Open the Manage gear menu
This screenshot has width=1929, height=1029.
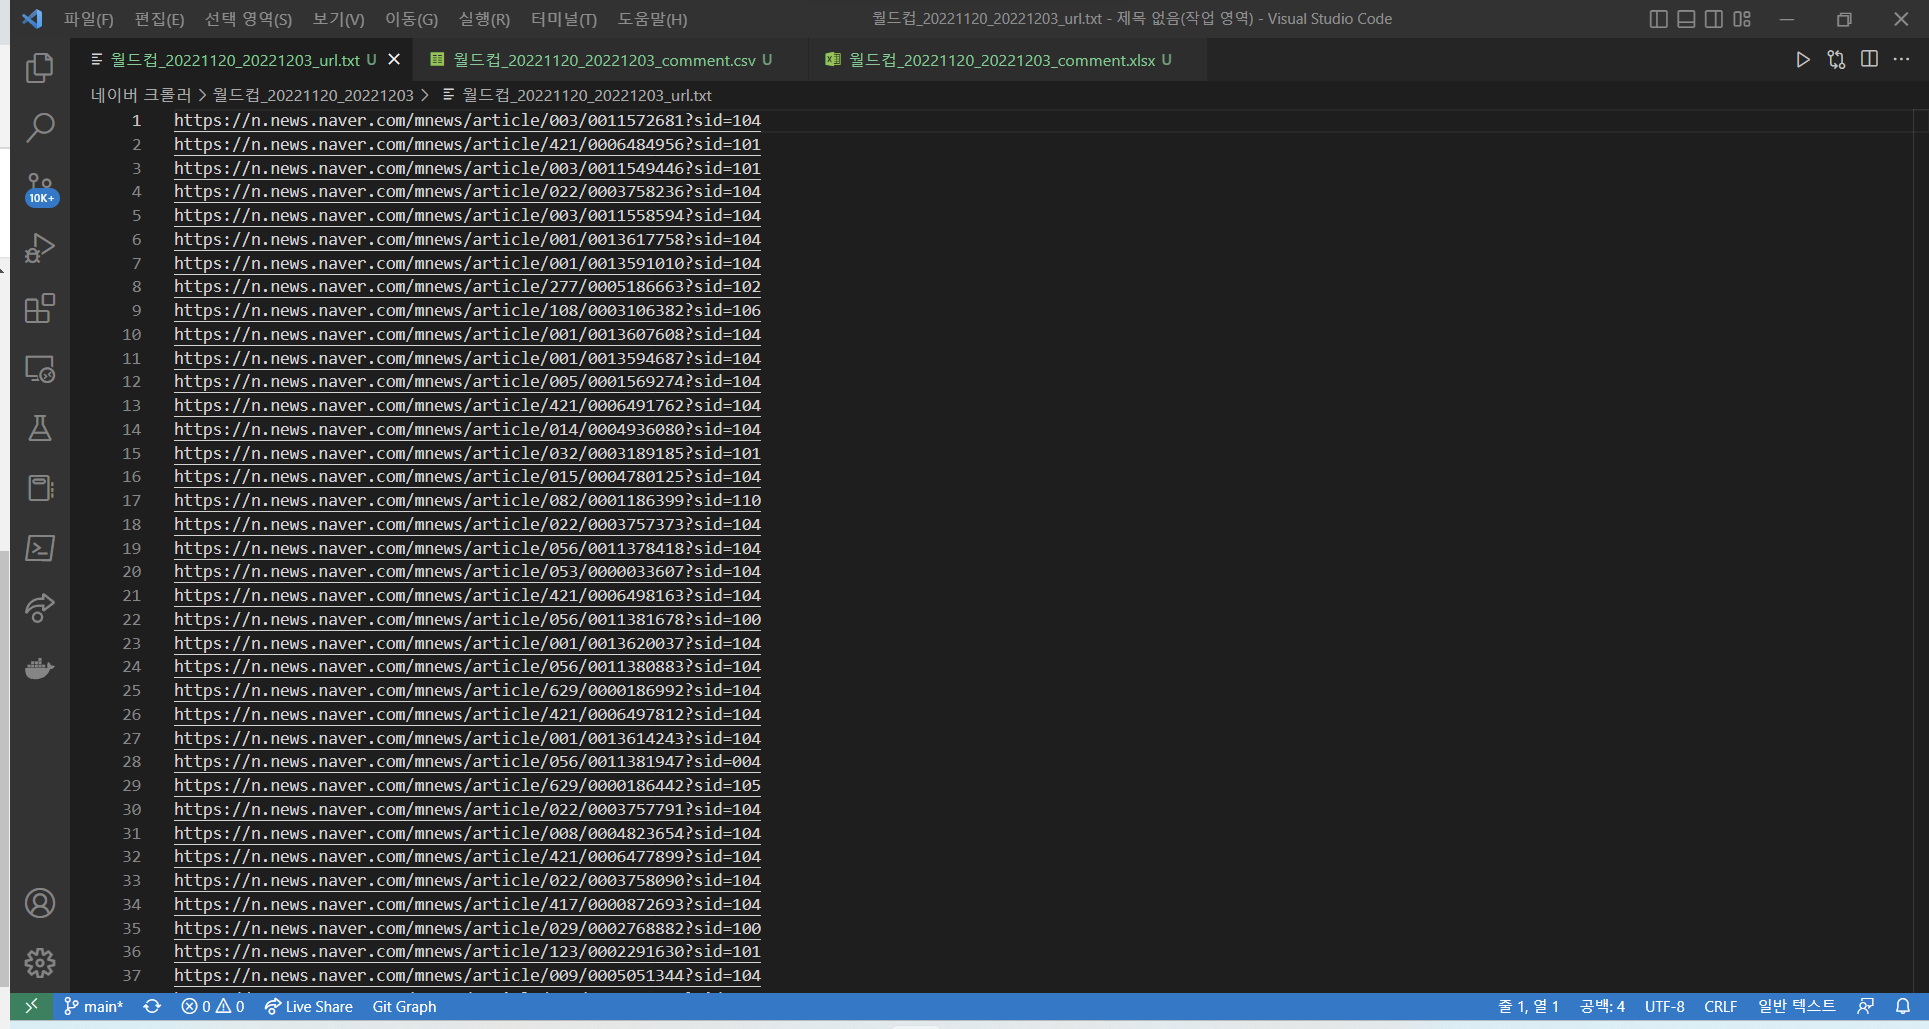pos(40,963)
